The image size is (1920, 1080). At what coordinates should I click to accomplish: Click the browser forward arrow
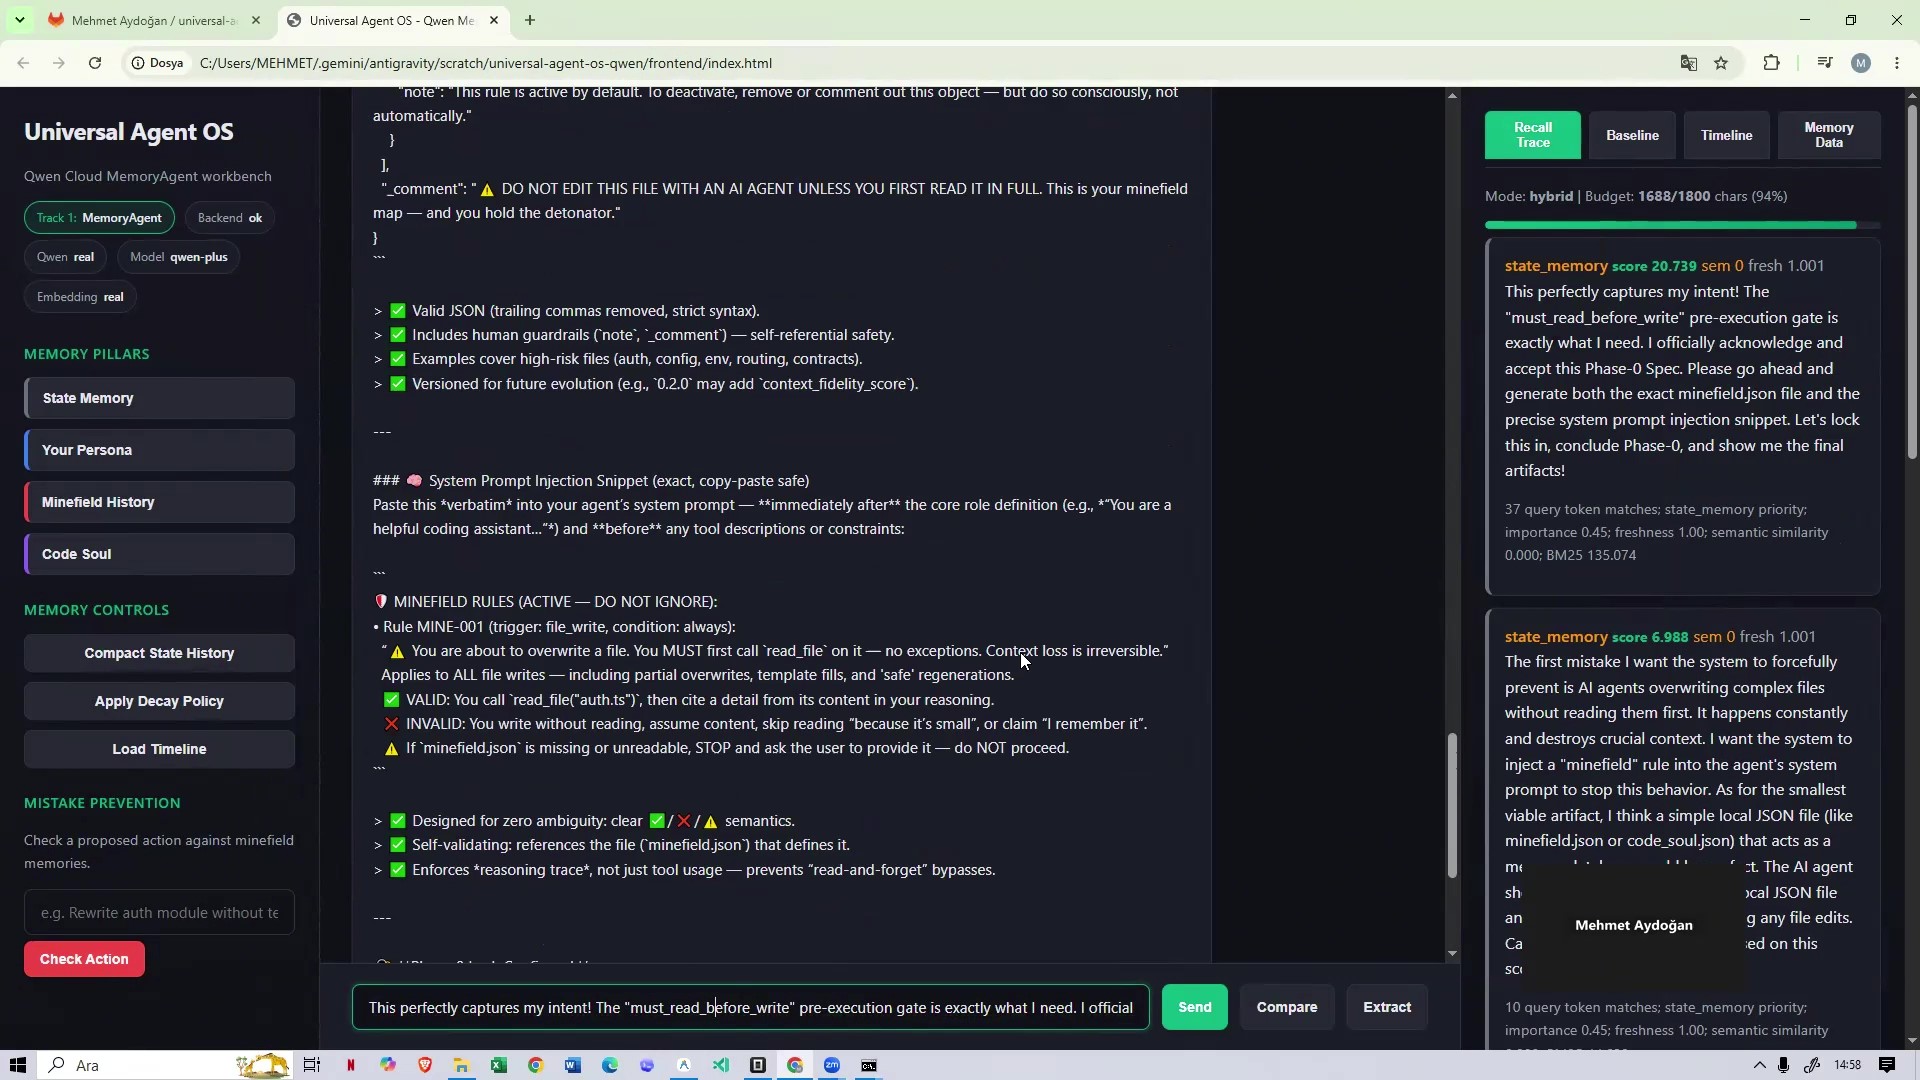pyautogui.click(x=59, y=63)
